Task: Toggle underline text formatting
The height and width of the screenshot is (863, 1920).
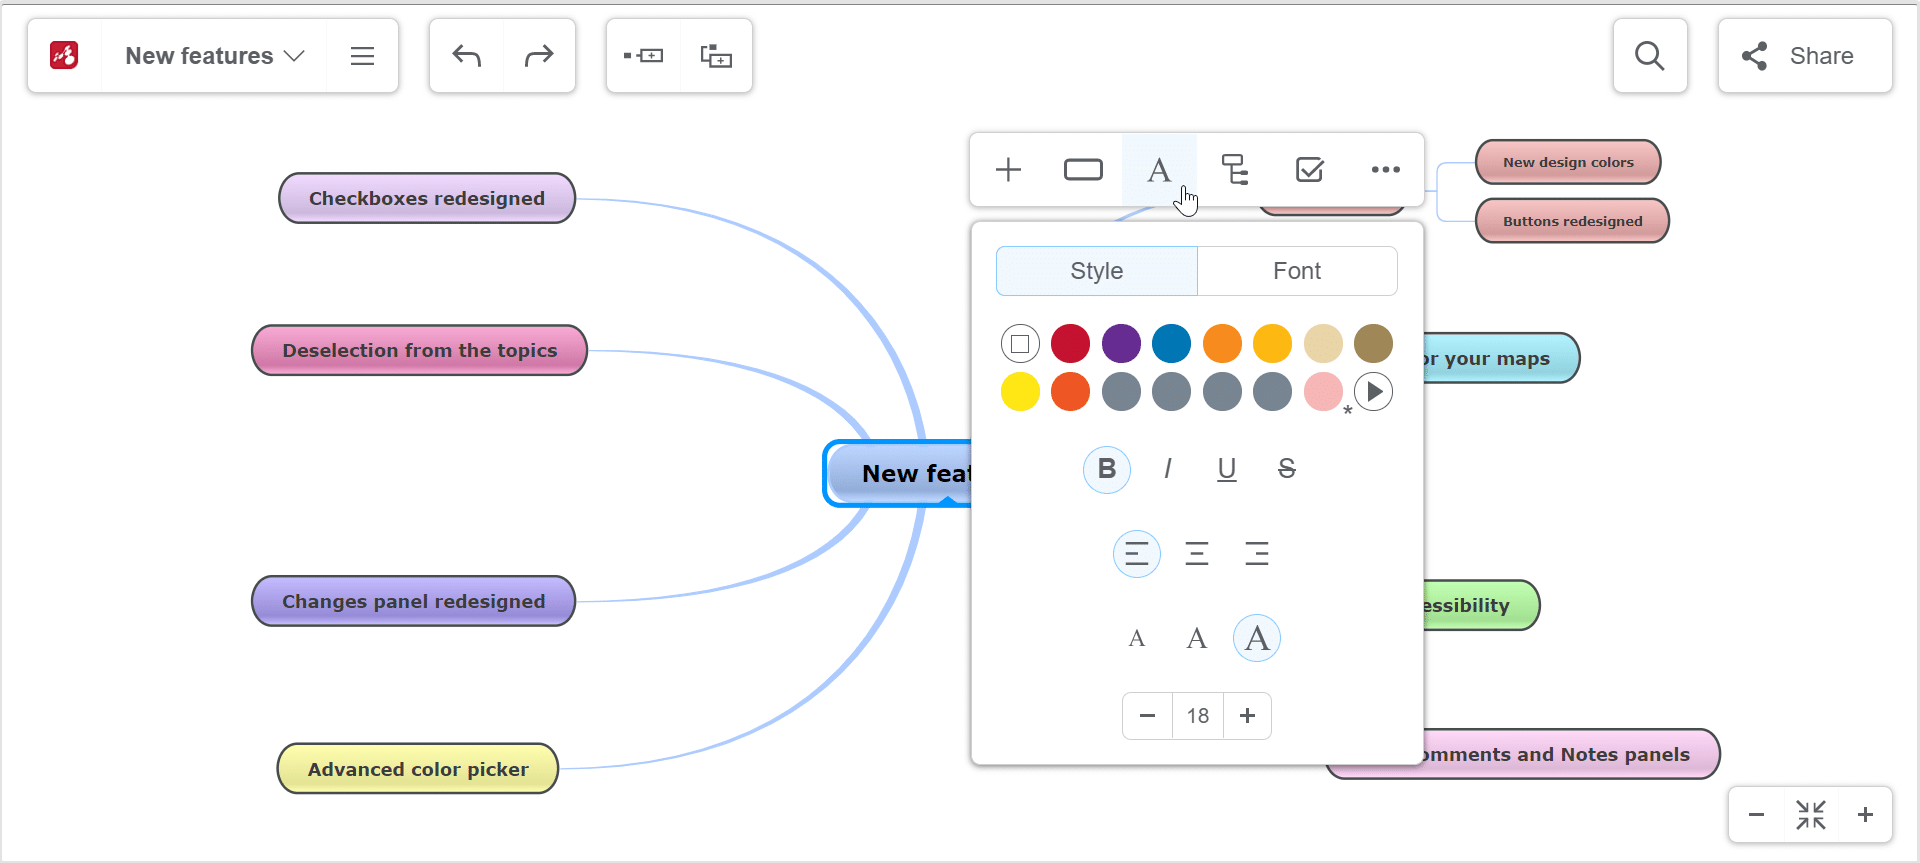Action: (x=1226, y=469)
